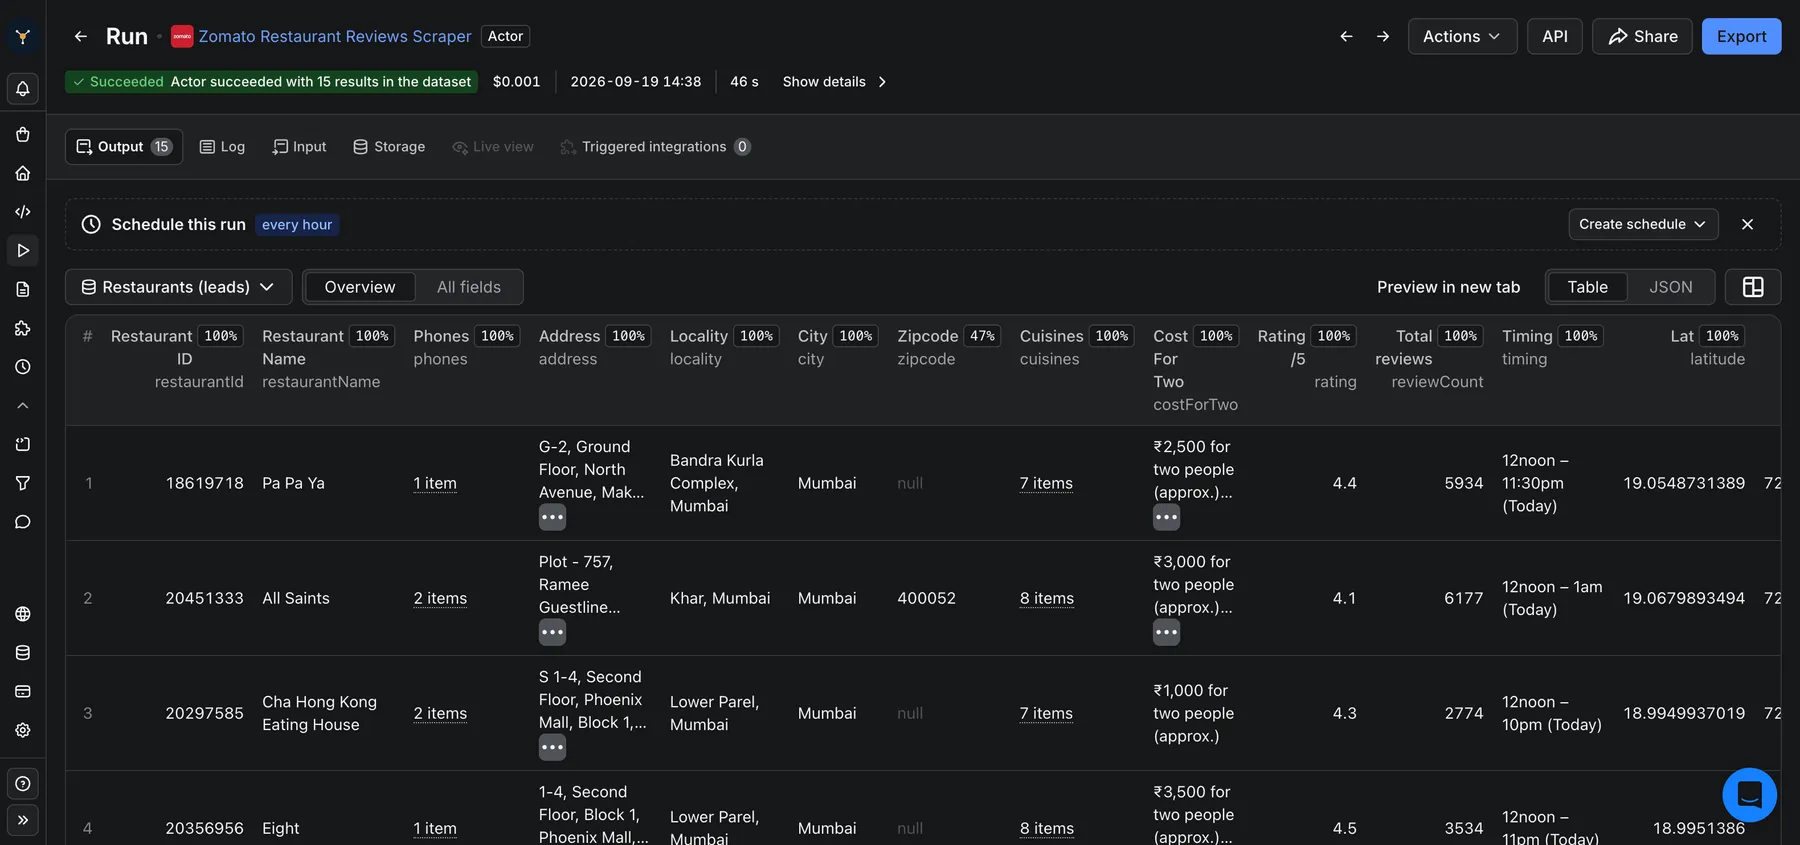Image resolution: width=1800 pixels, height=845 pixels.
Task: Expand the Pa Pa Ya cost for two cell
Action: click(1166, 518)
